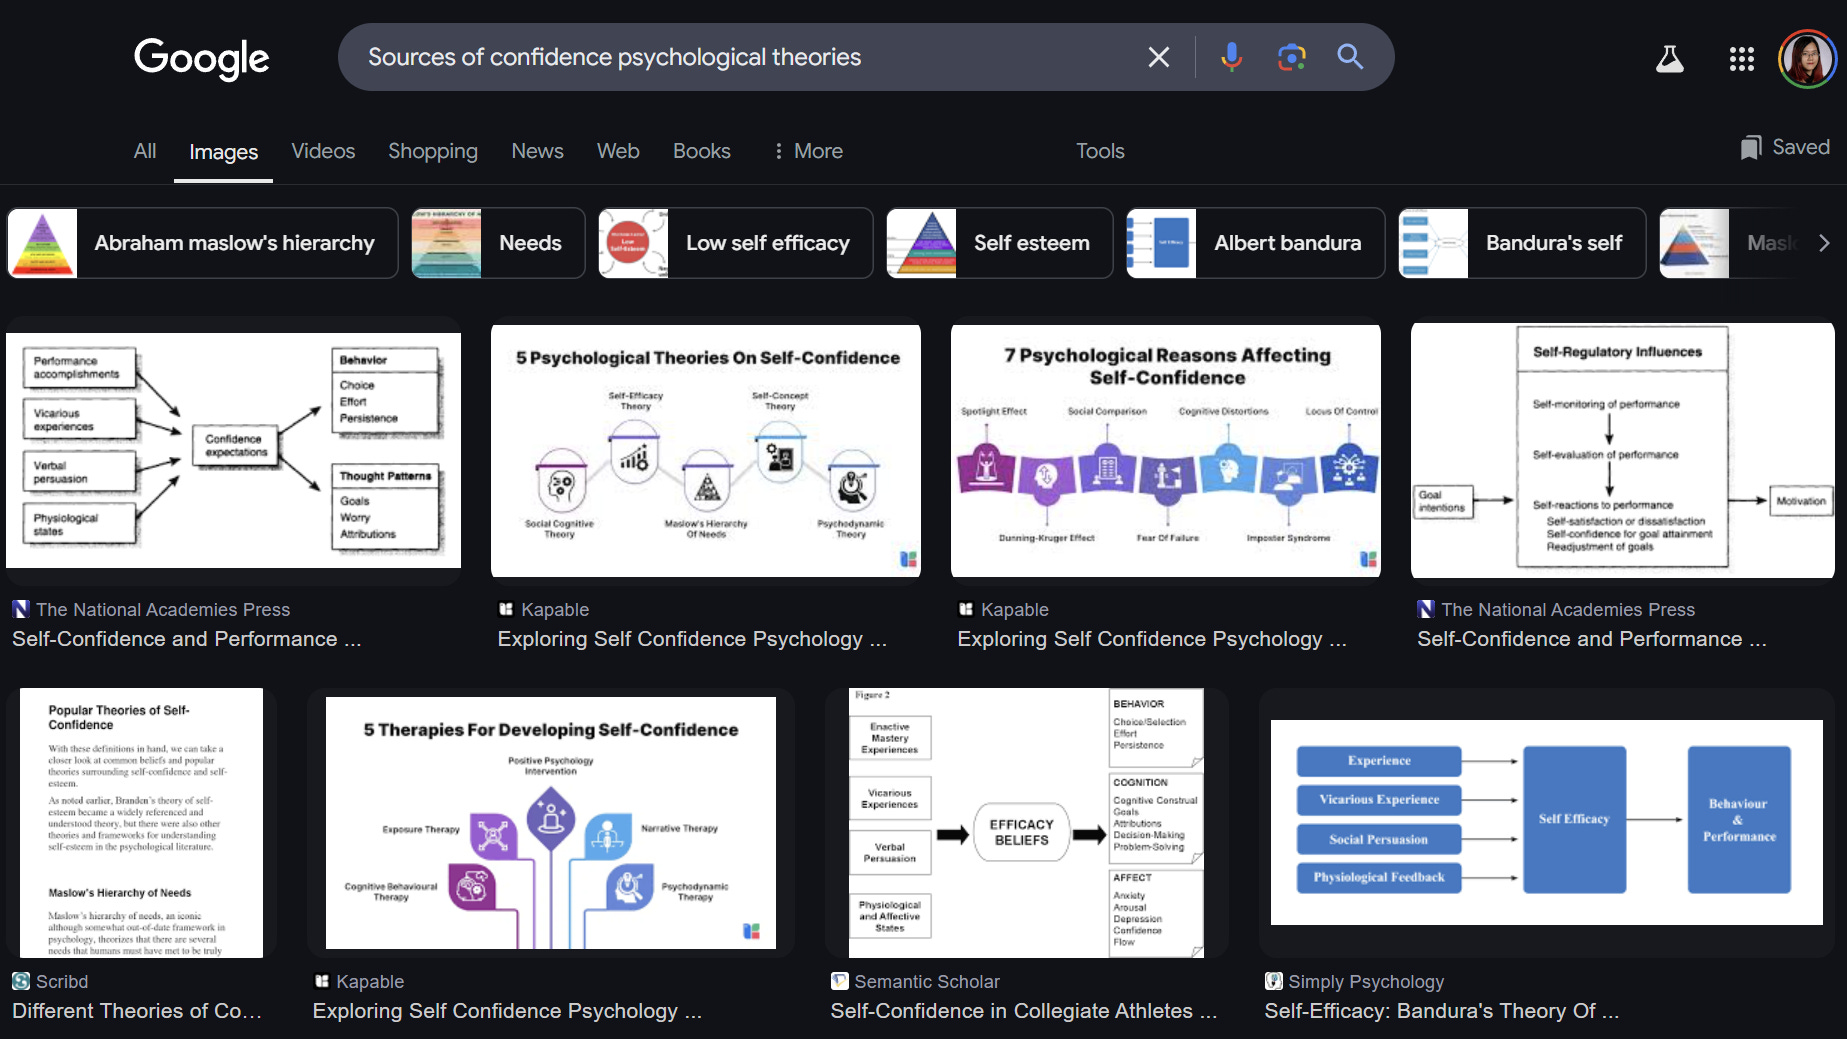Click Kapable favicon under 5 Psychological Theories image
The width and height of the screenshot is (1847, 1039).
tap(506, 609)
